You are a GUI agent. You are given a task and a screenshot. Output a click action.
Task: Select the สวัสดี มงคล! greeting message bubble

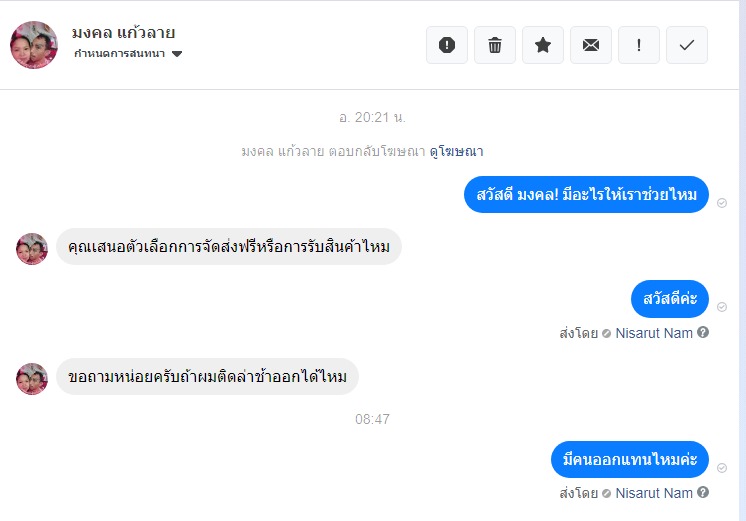pos(586,194)
